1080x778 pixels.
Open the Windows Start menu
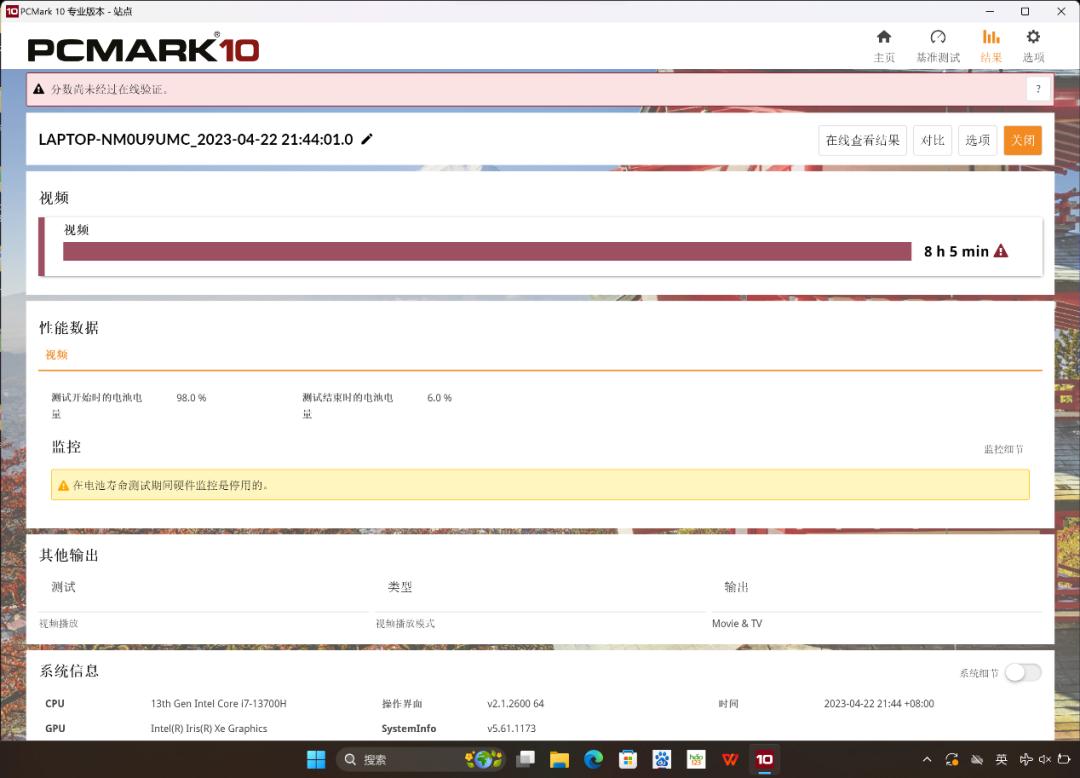(x=316, y=759)
